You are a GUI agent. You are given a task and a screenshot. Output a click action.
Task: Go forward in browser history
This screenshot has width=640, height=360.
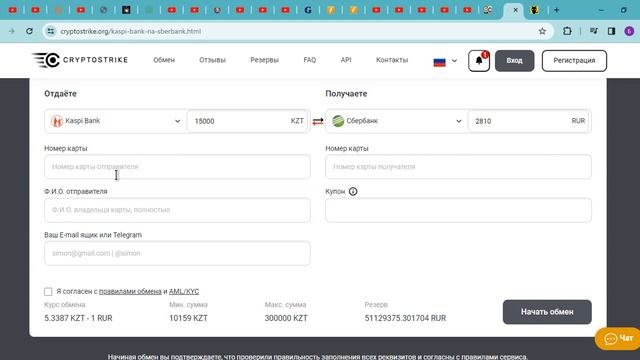coord(11,31)
